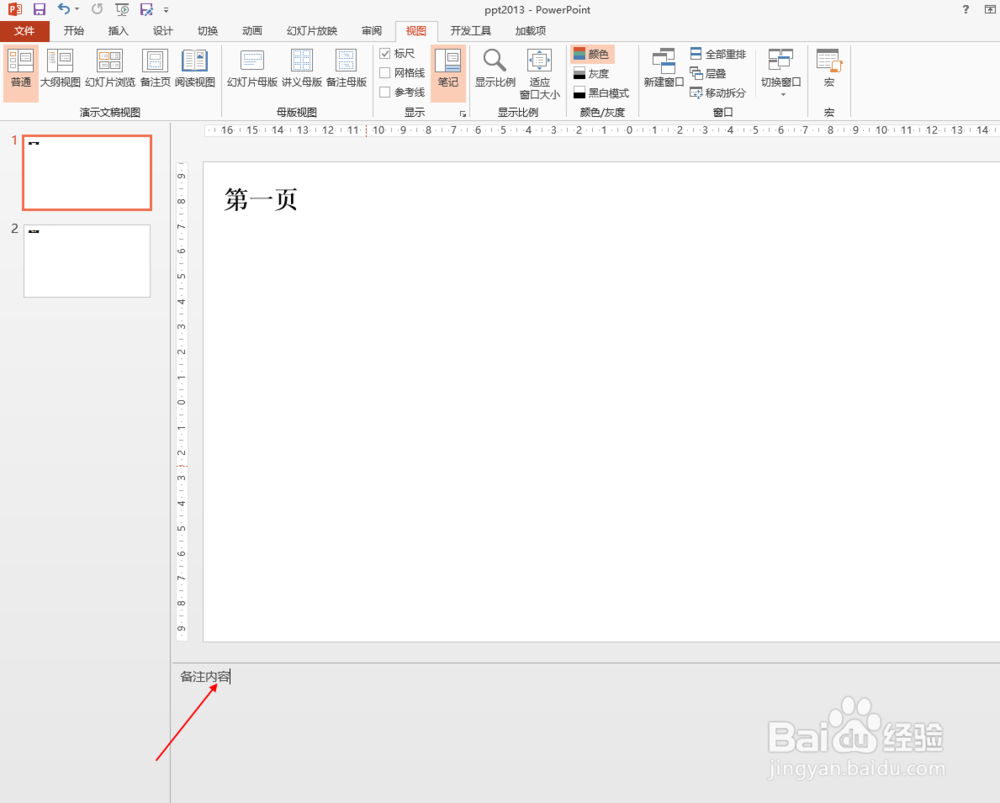Screen dimensions: 1000x803
Task: Switch to Normal (普通) view
Action: coord(20,70)
